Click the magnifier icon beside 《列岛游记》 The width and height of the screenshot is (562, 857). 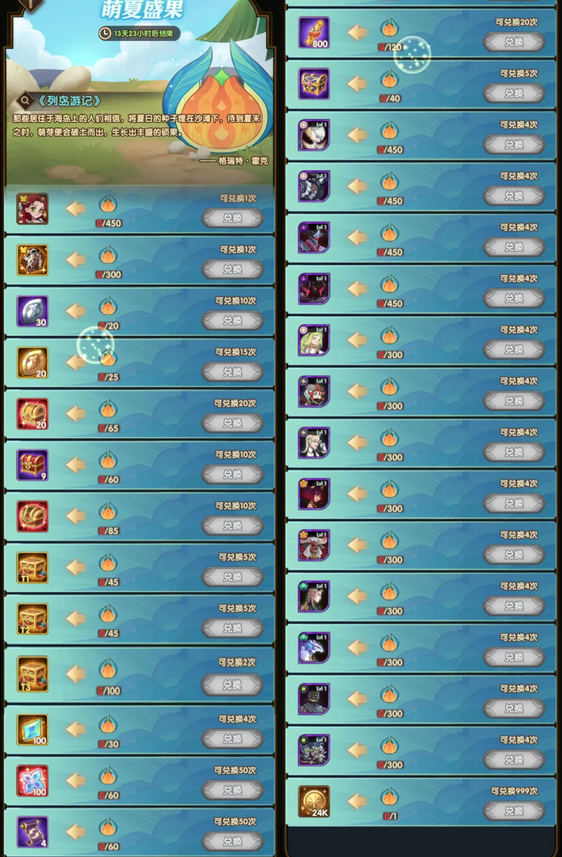(x=25, y=101)
